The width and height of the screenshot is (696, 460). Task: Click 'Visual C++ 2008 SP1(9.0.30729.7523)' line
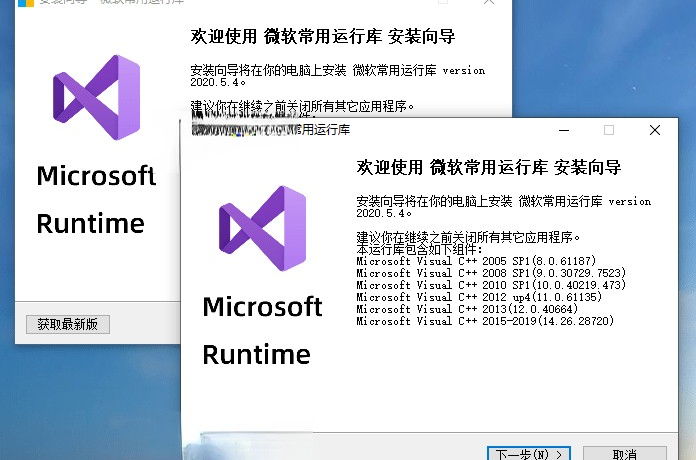click(x=491, y=273)
